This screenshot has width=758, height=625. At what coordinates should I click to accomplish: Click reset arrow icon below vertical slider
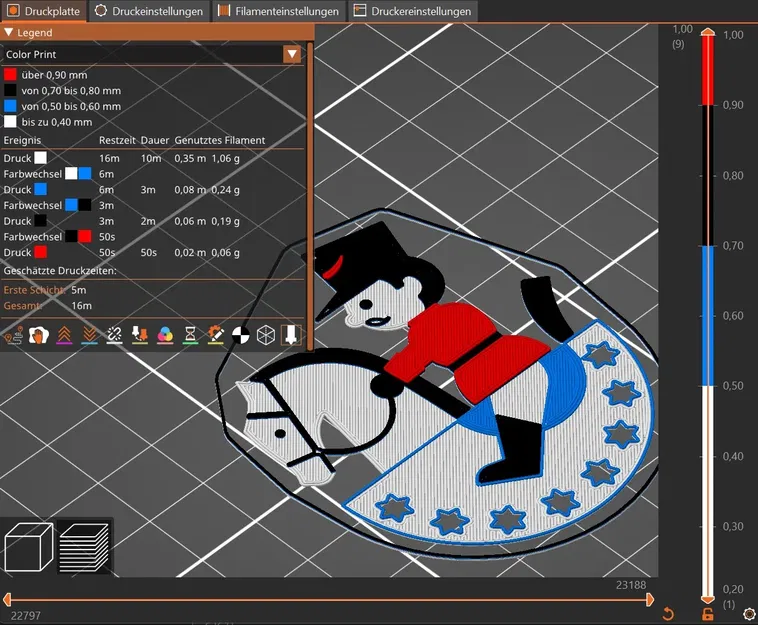click(669, 614)
